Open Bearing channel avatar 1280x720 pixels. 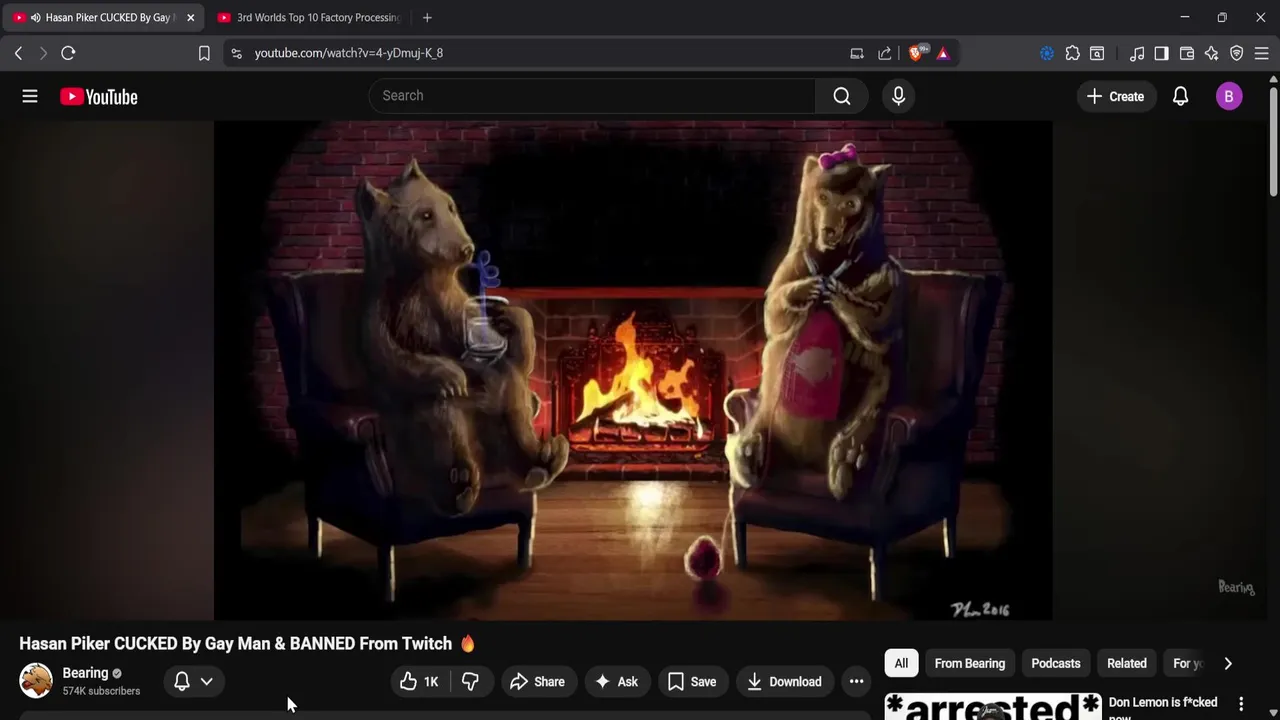[36, 681]
